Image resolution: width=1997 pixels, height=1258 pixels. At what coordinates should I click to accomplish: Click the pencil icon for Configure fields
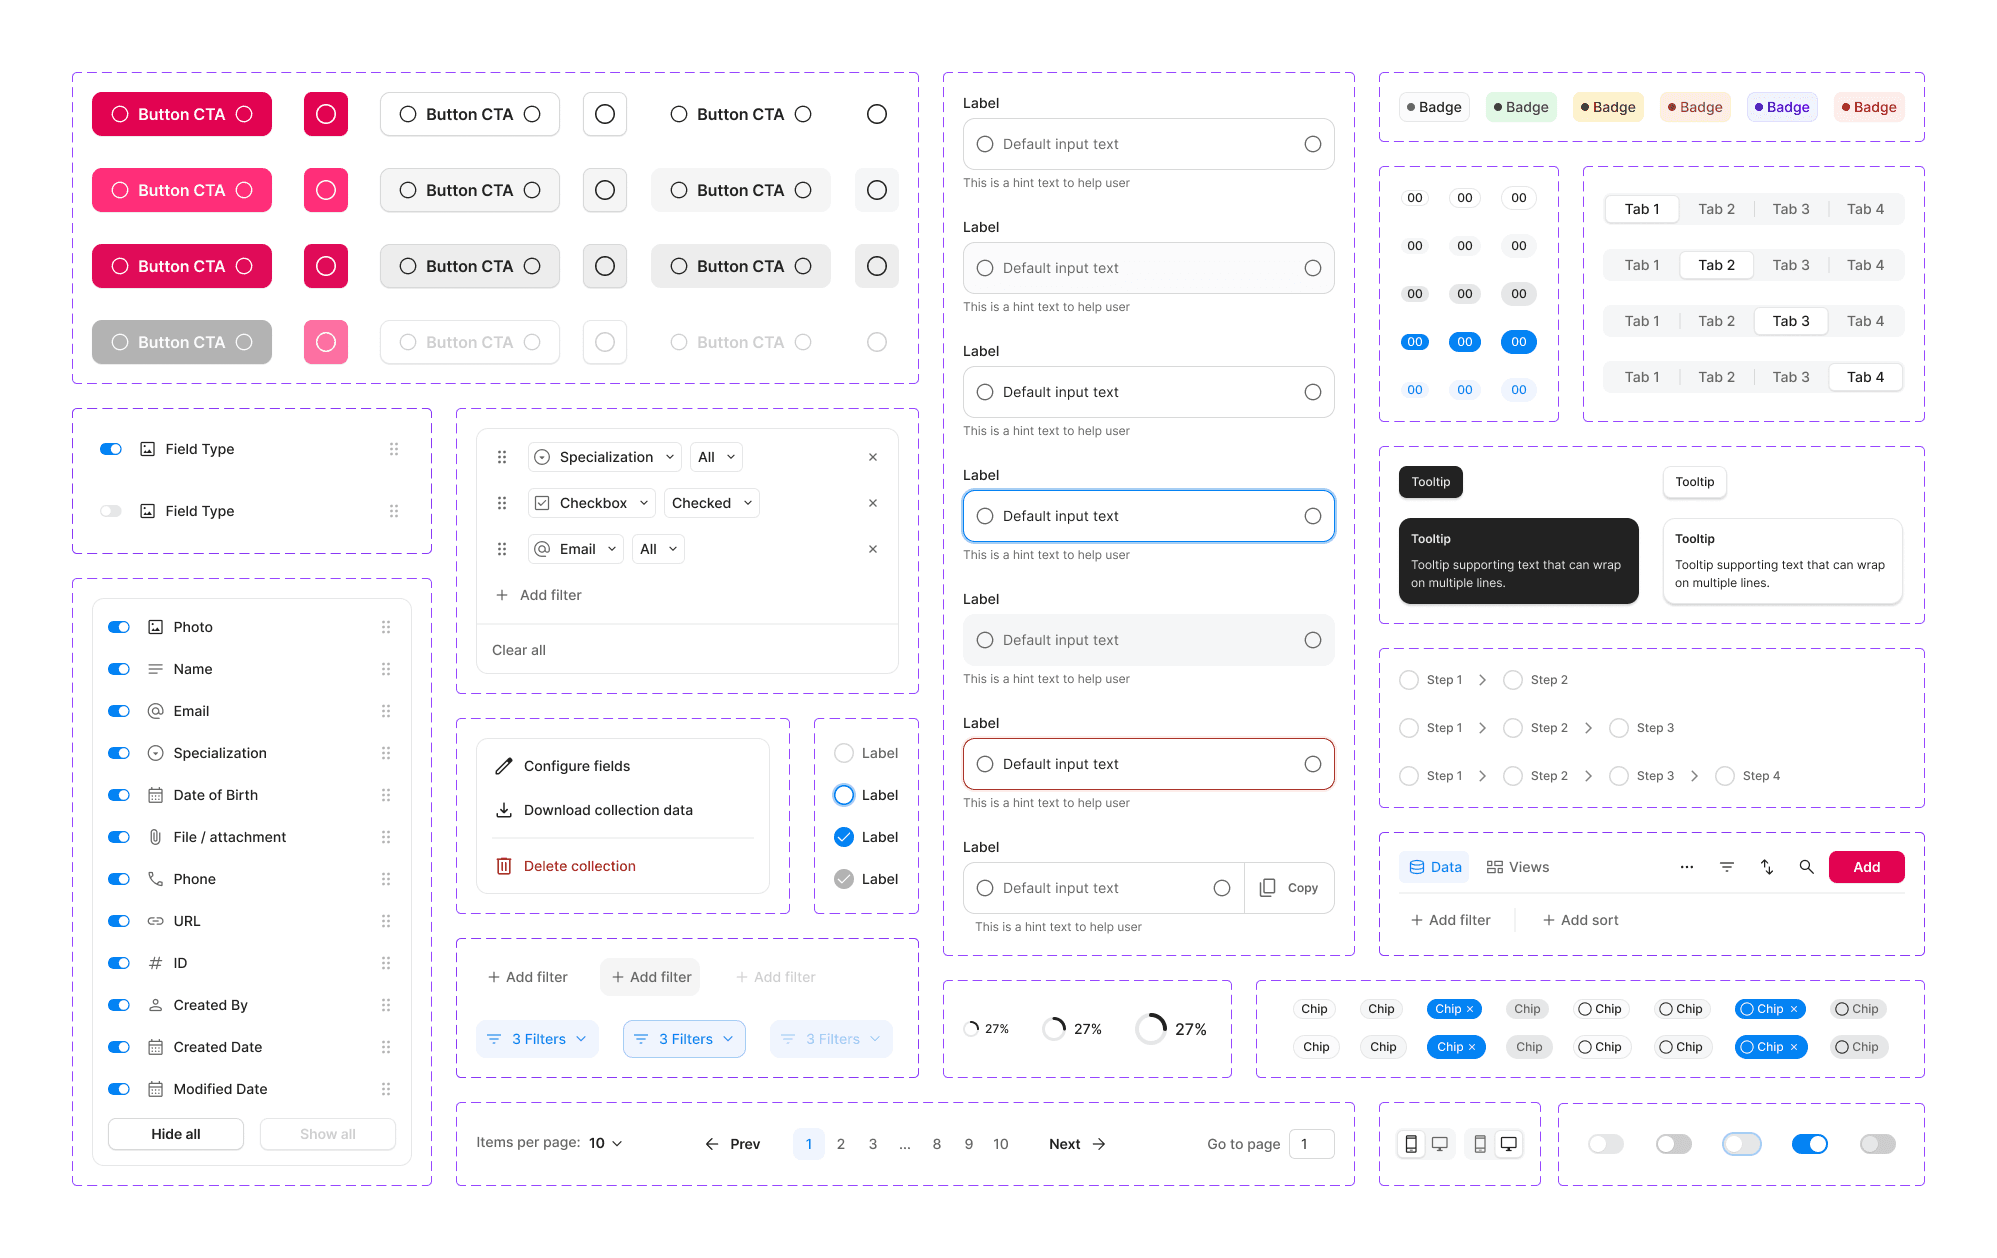[504, 766]
